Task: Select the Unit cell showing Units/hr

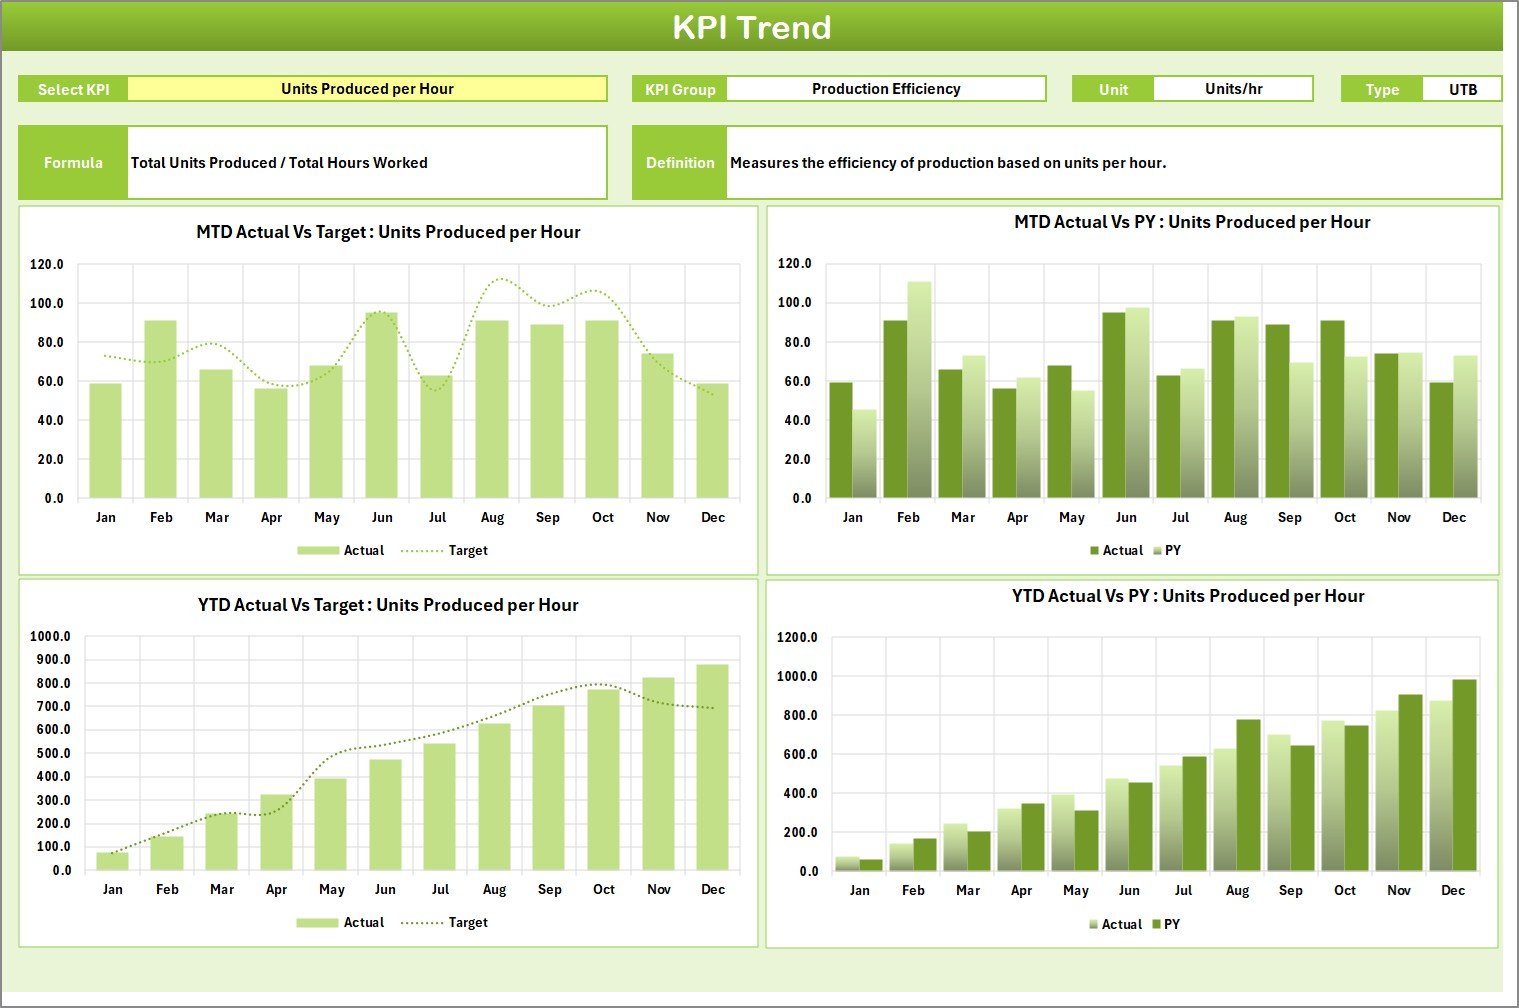Action: [x=1232, y=89]
